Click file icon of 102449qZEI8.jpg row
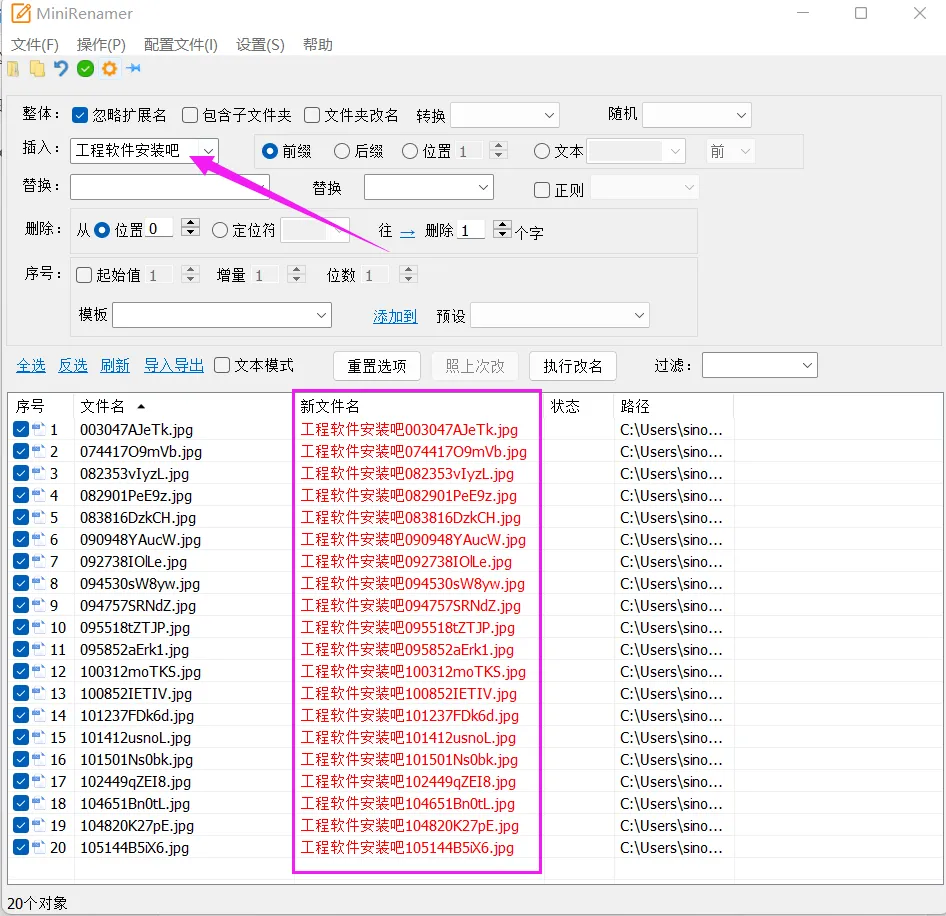Screen dimensions: 946x916 (39, 781)
